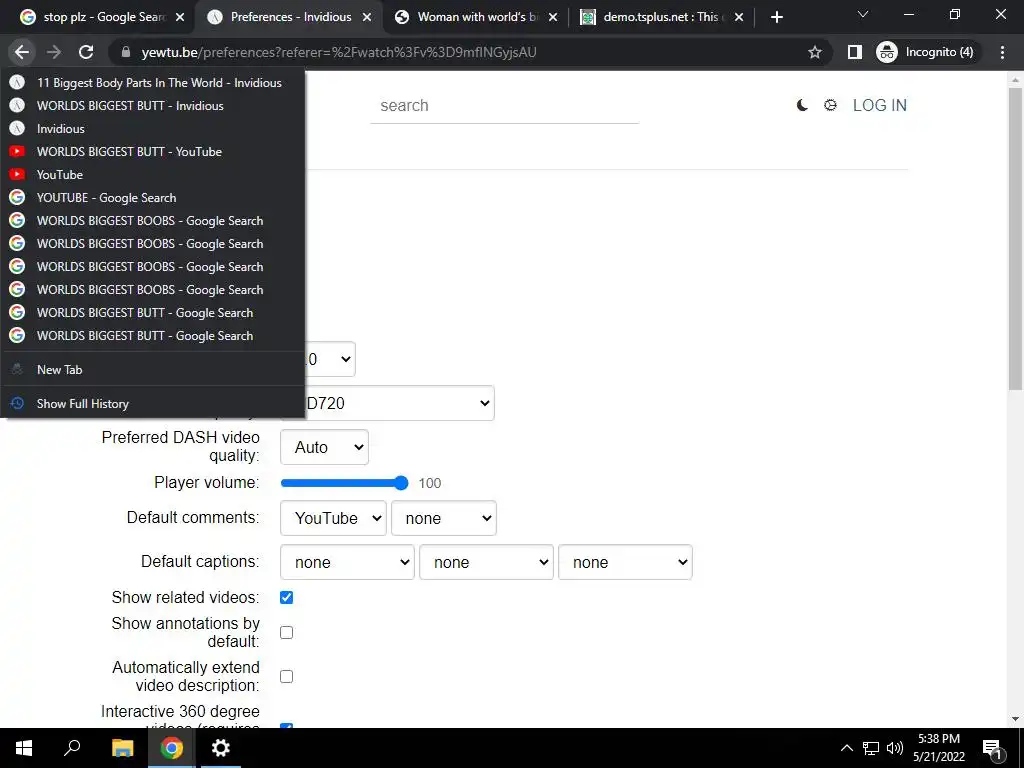Open the partially hidden dropdown above D720
The height and width of the screenshot is (768, 1024).
[330, 359]
